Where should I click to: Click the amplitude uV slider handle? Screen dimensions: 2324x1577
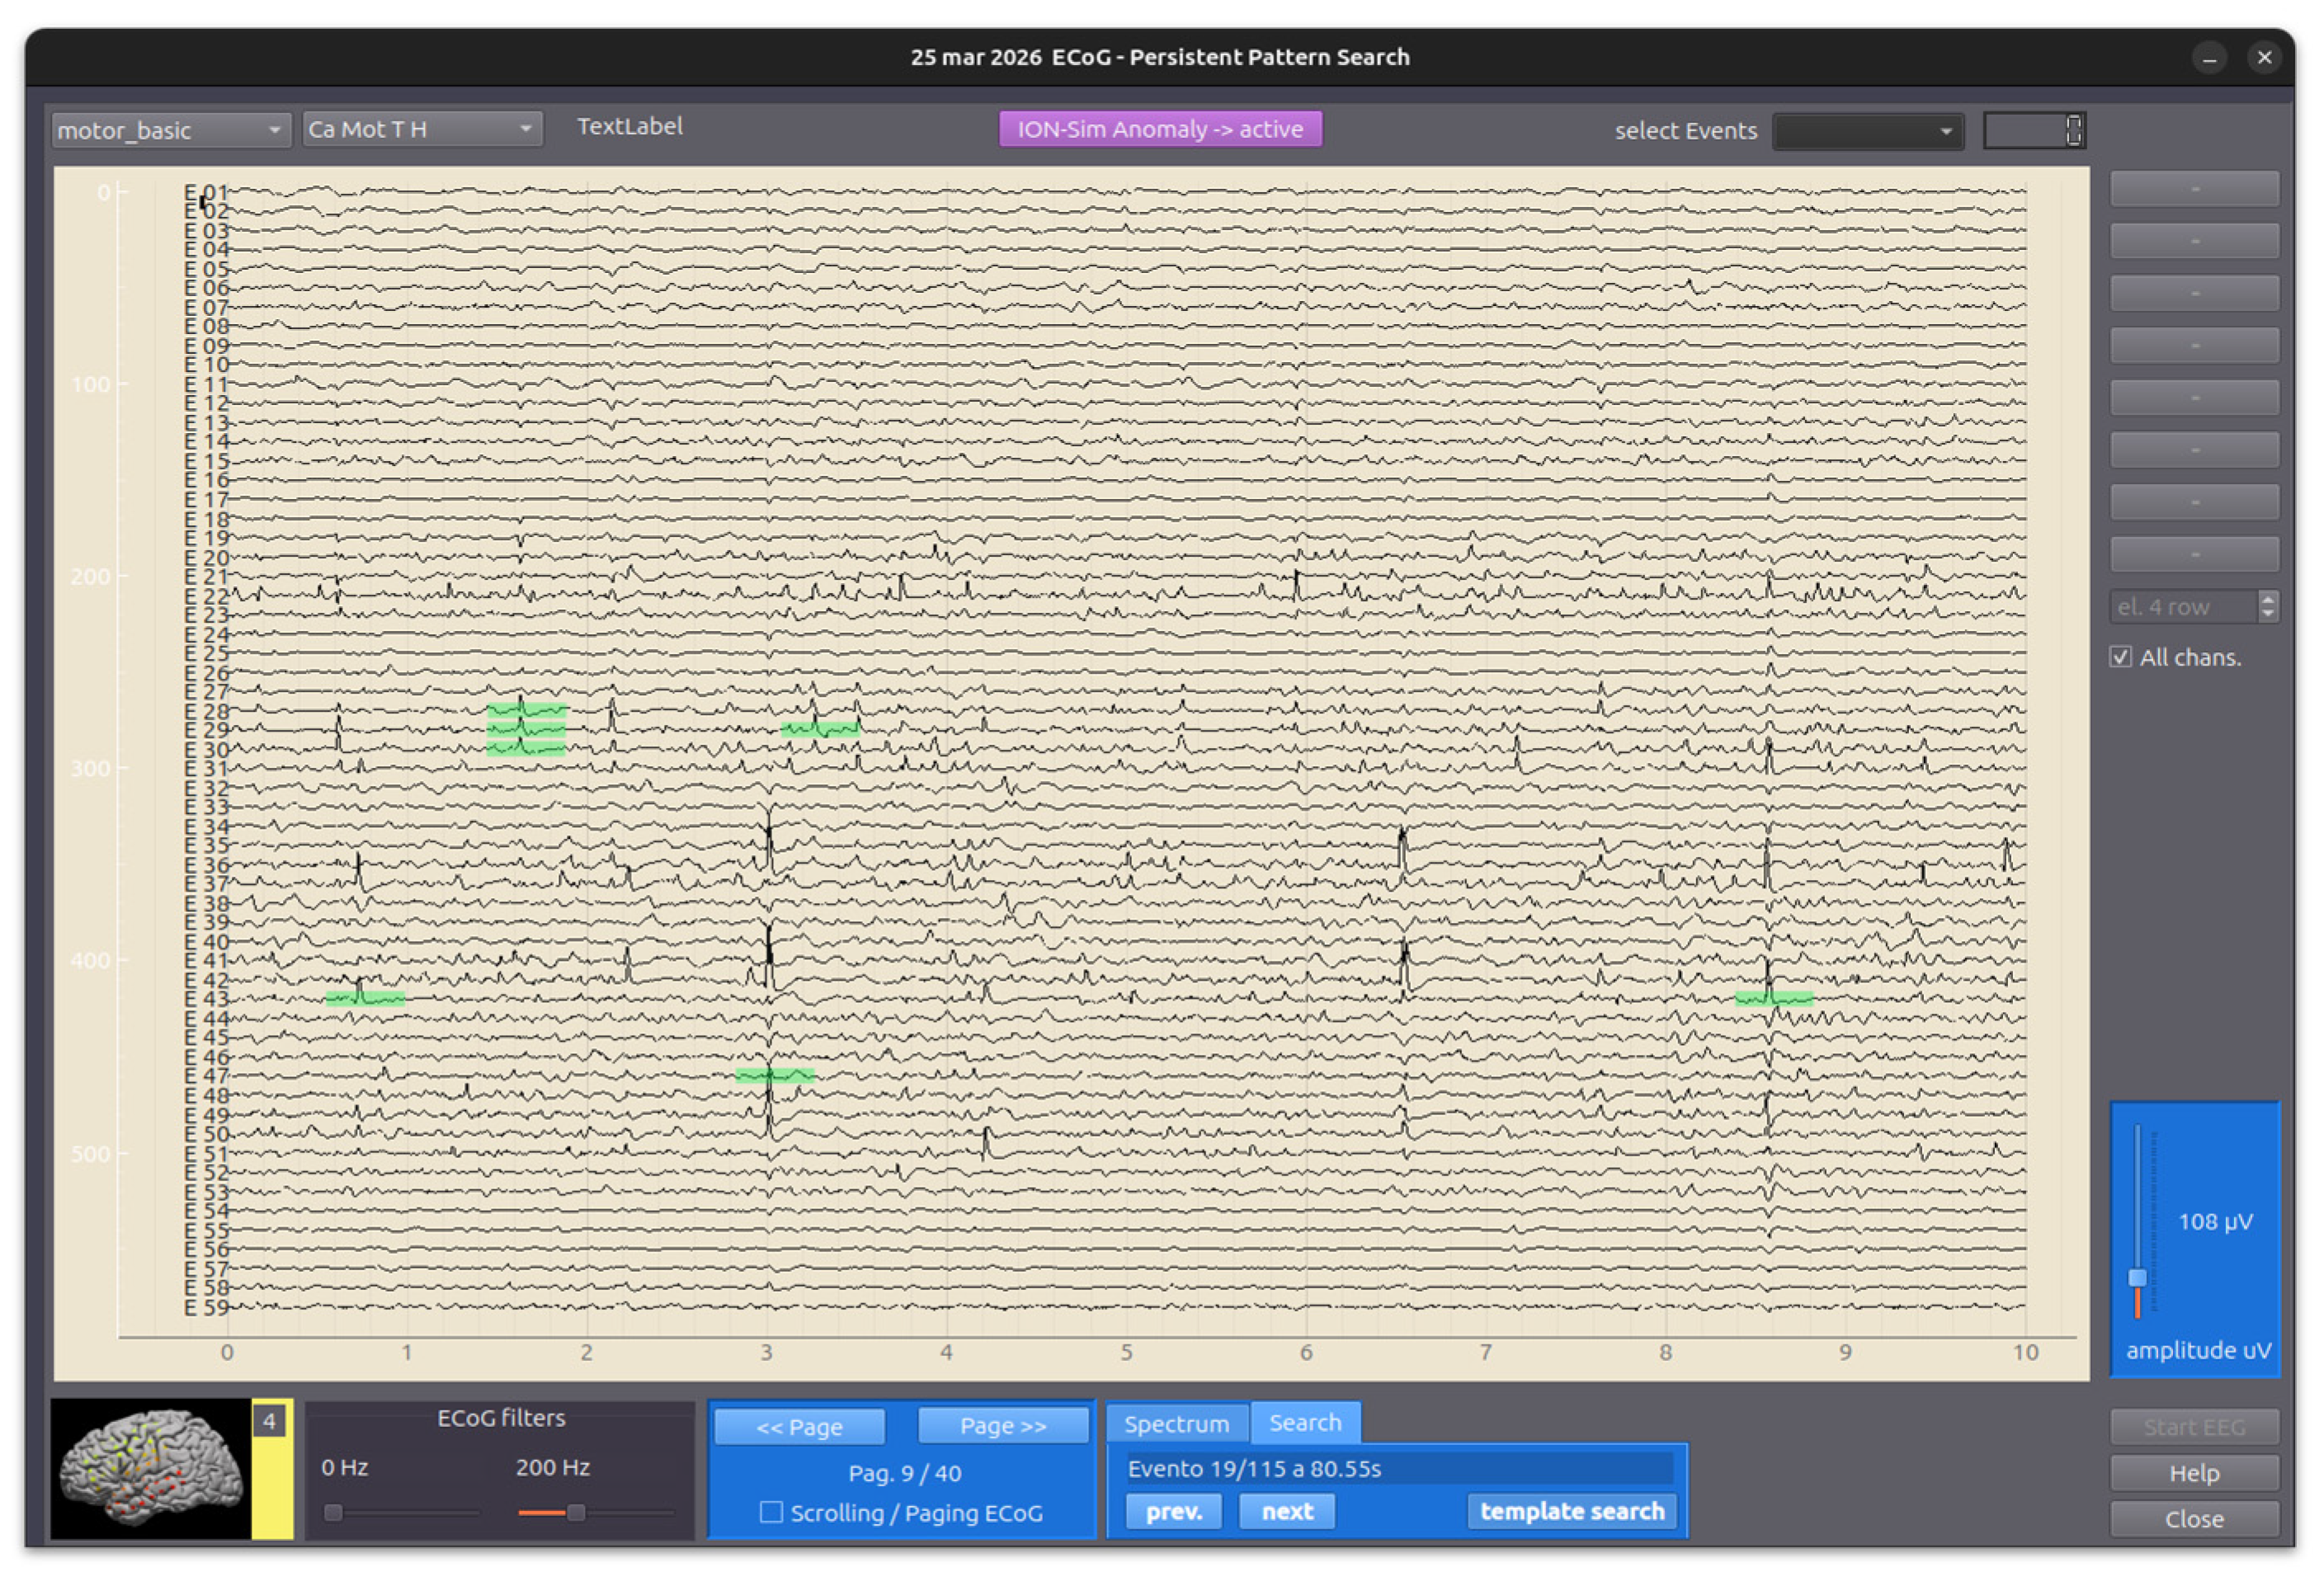tap(2137, 1278)
